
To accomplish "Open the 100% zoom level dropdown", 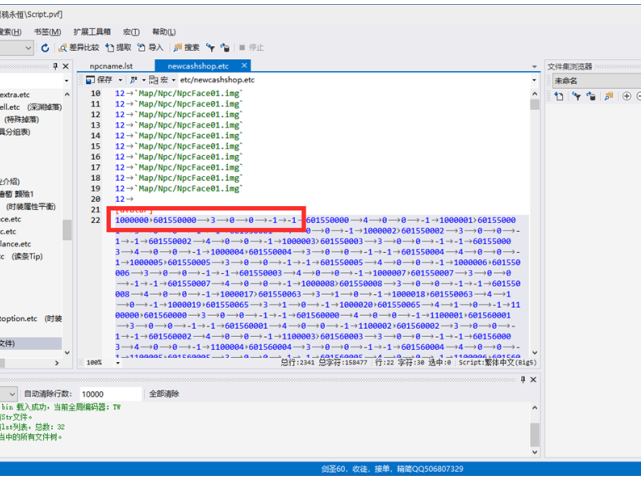I will [x=120, y=362].
